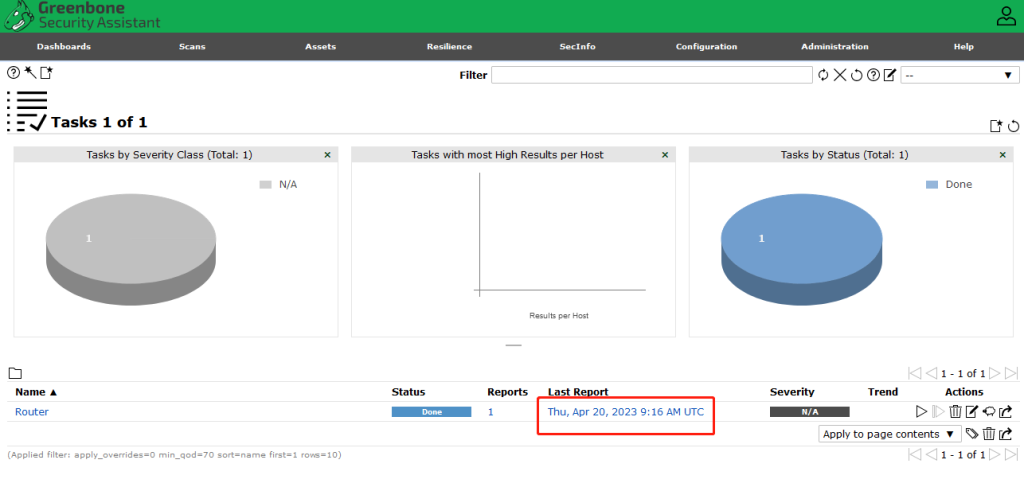Open the edit filter dialog icon
The image size is (1024, 487).
[889, 75]
